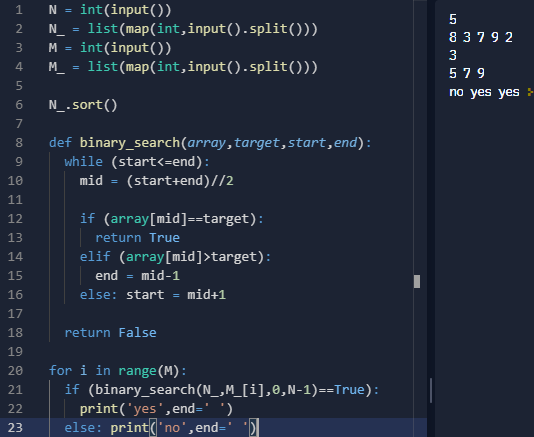534x437 pixels.
Task: Click line number 20 in gutter
Action: [x=15, y=371]
